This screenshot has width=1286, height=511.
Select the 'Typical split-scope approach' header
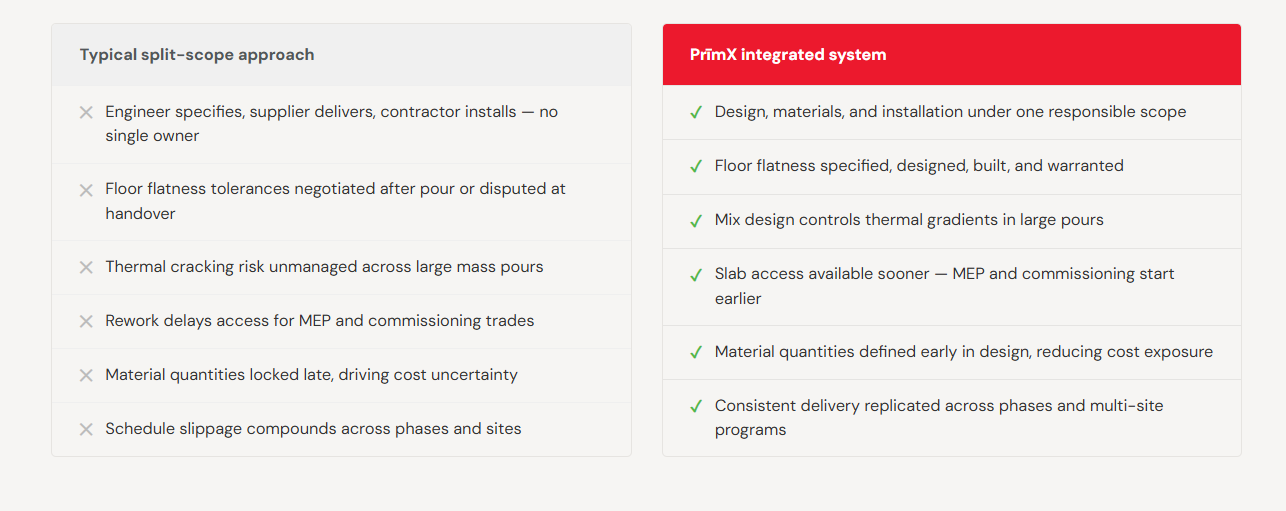(x=341, y=55)
